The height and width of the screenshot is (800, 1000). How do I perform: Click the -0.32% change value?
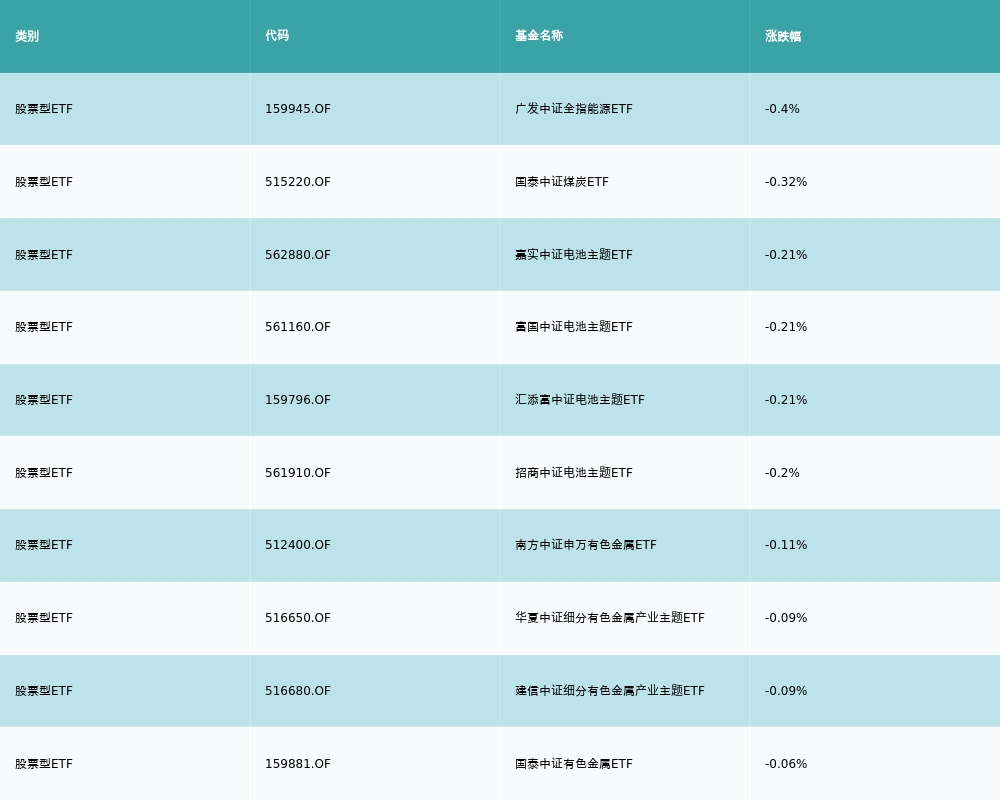786,182
